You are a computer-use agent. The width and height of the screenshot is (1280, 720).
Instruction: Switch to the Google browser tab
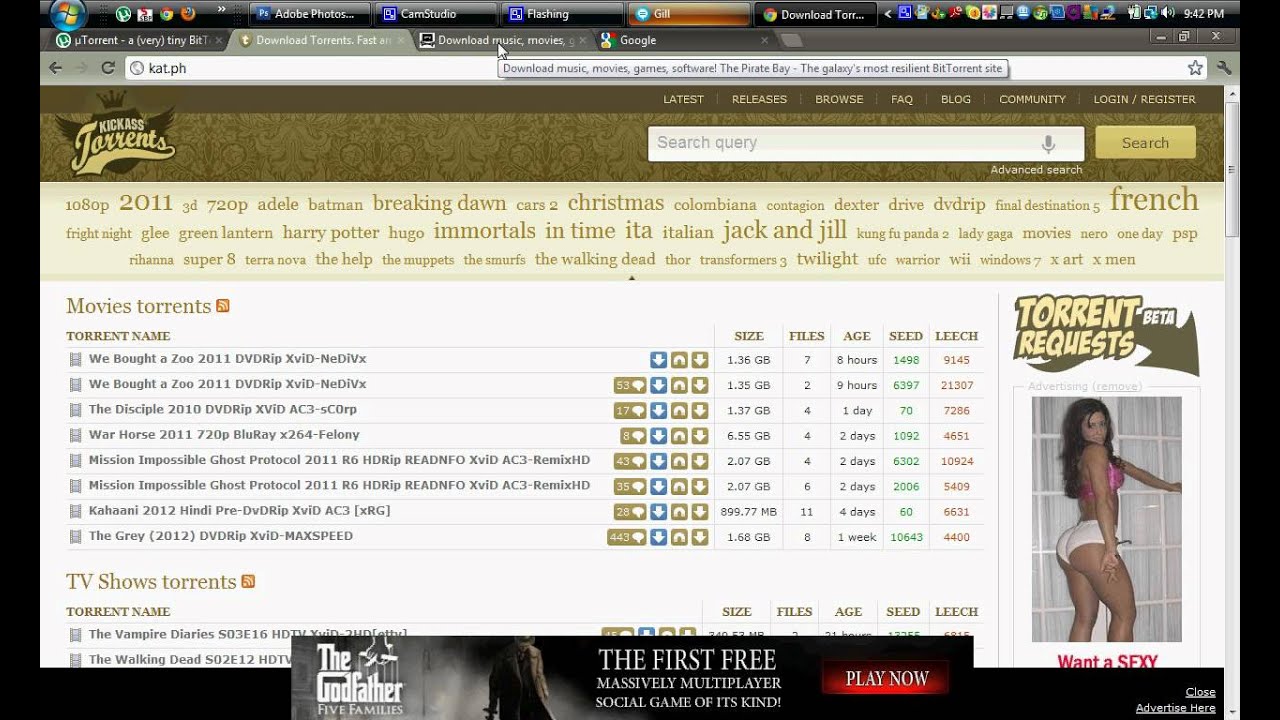click(x=685, y=40)
